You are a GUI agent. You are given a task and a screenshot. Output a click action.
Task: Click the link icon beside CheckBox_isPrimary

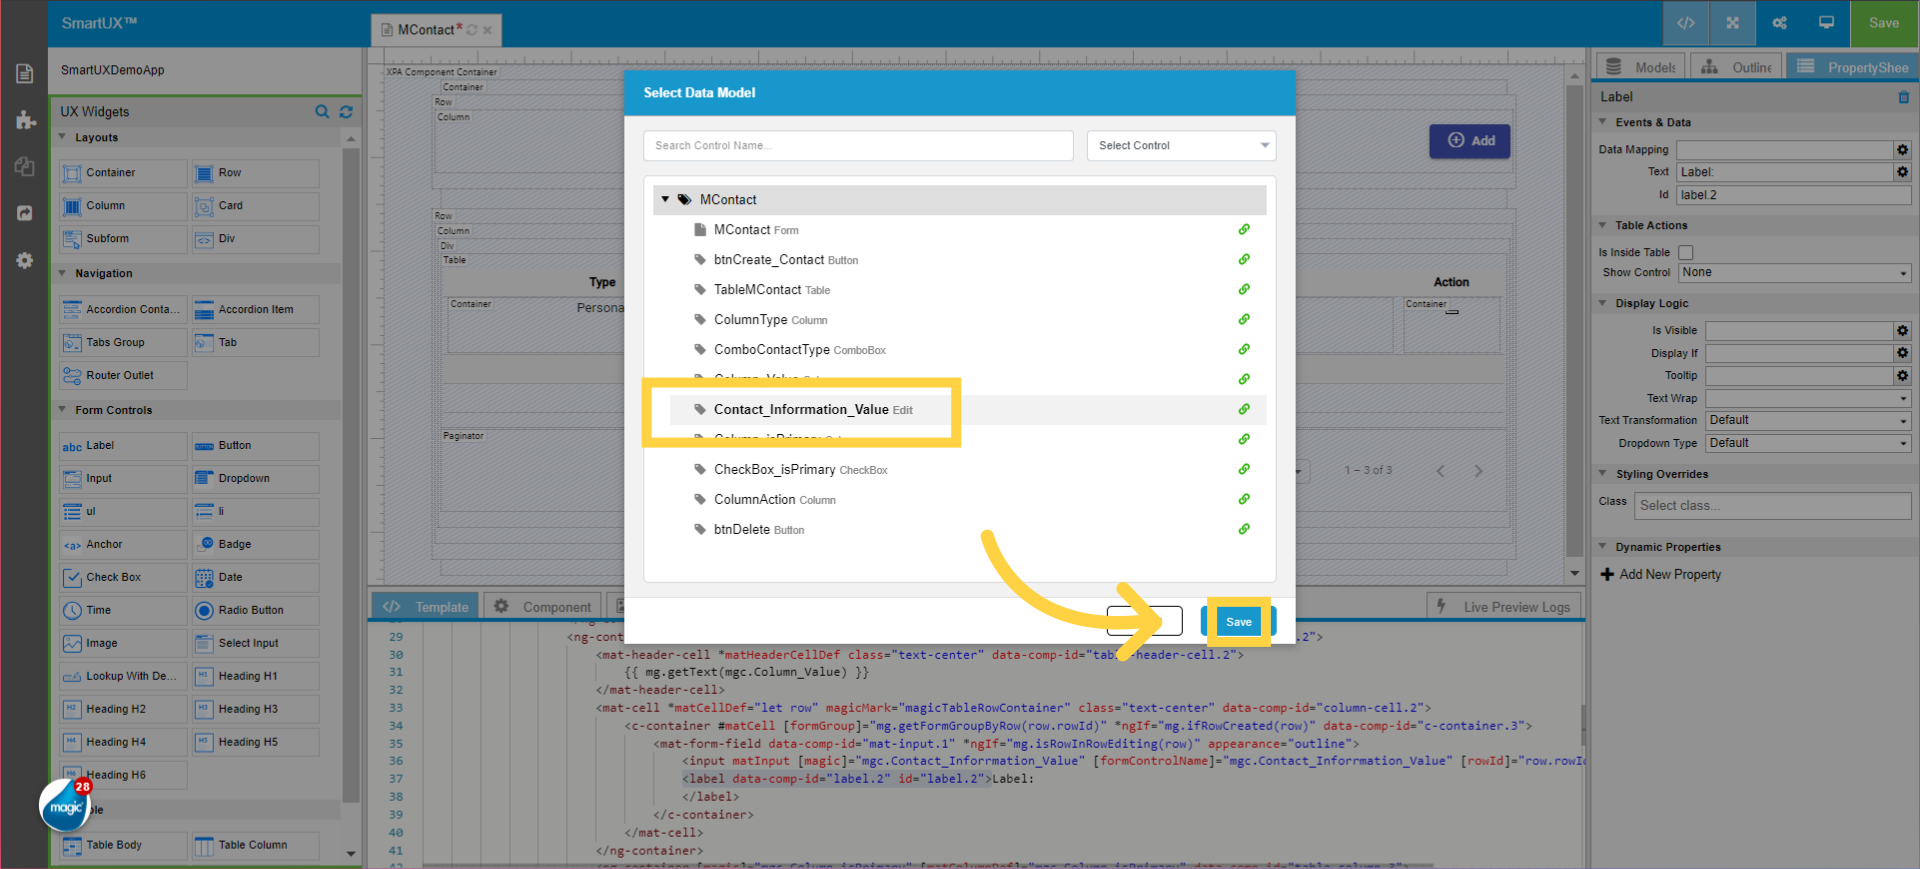[x=1244, y=470]
